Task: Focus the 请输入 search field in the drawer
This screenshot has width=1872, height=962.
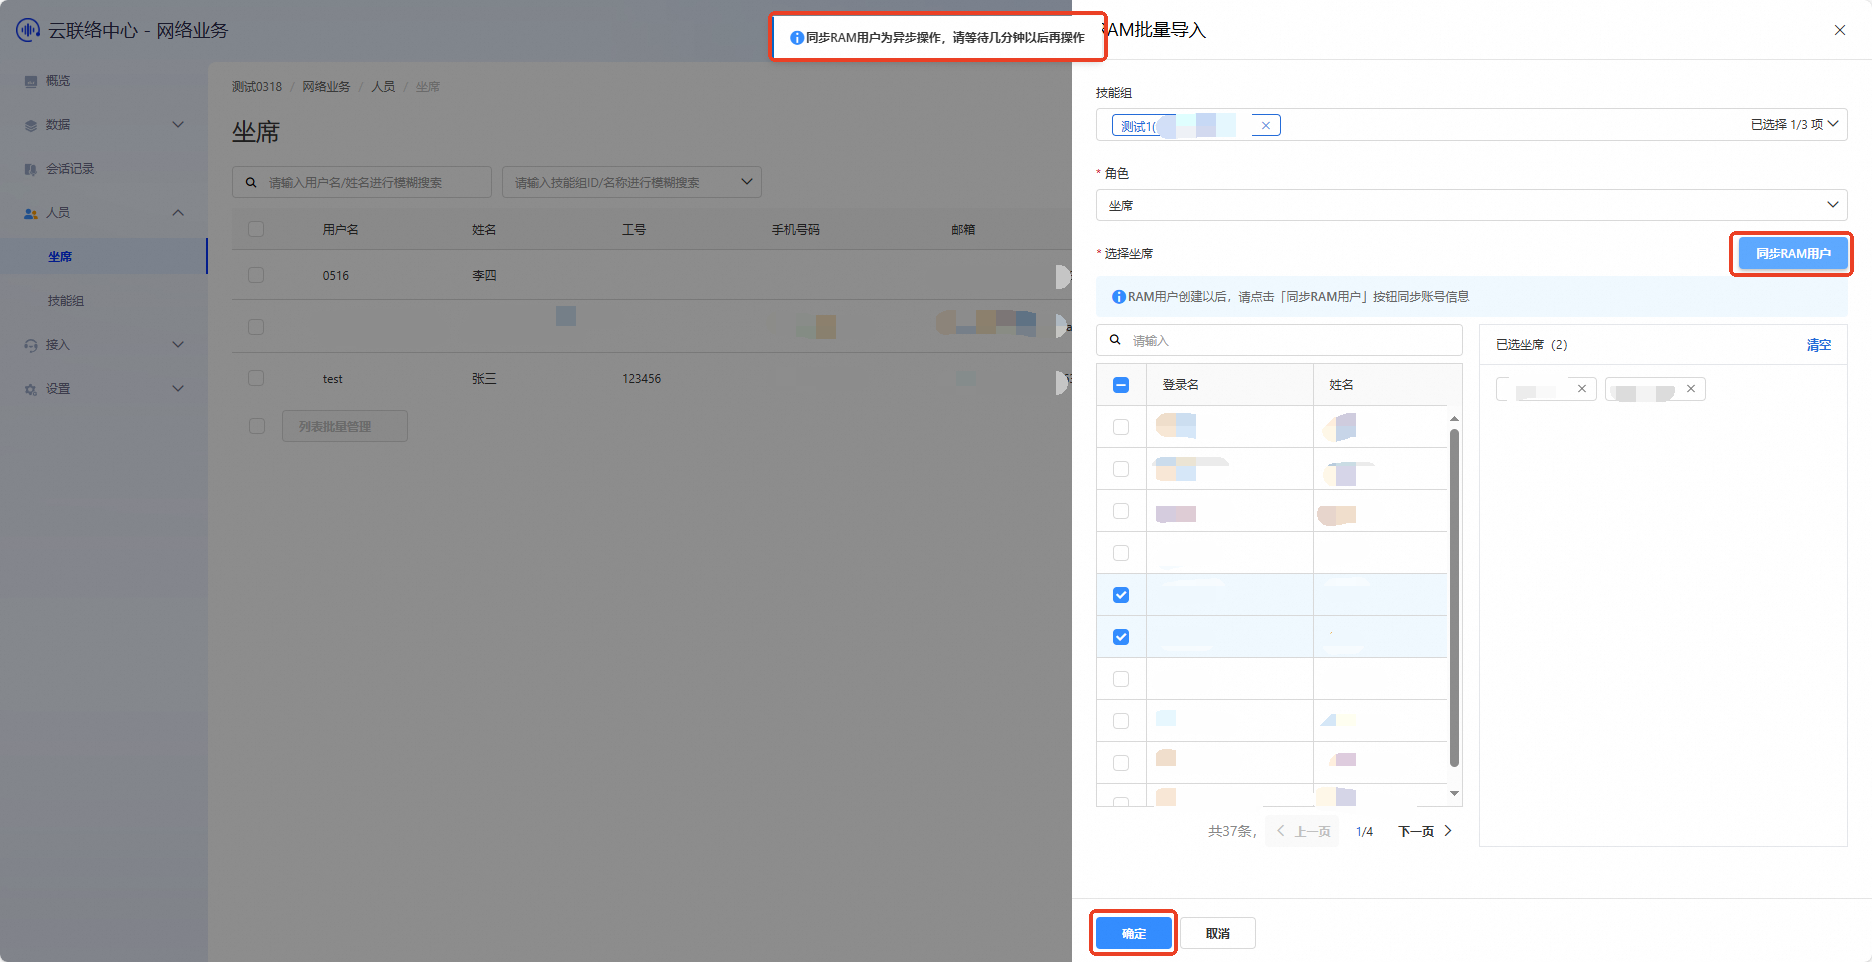Action: [1279, 340]
